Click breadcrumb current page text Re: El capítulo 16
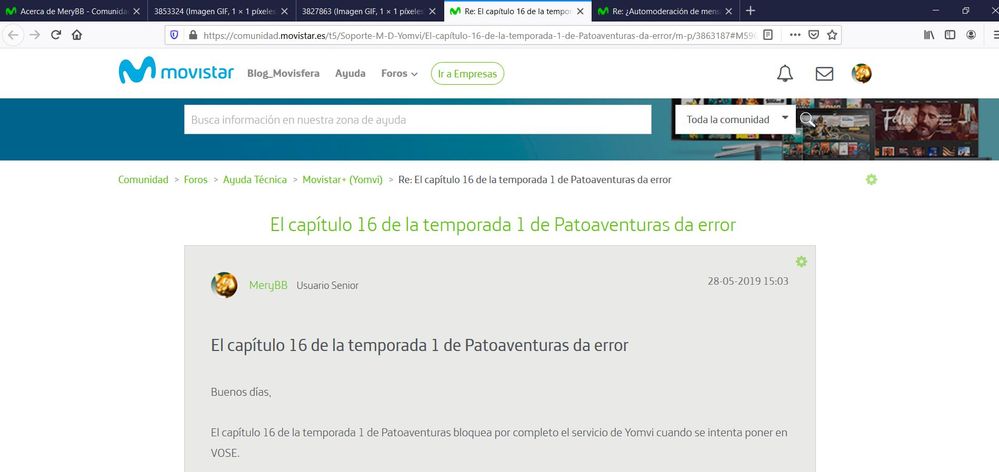Image resolution: width=999 pixels, height=472 pixels. pyautogui.click(x=535, y=180)
